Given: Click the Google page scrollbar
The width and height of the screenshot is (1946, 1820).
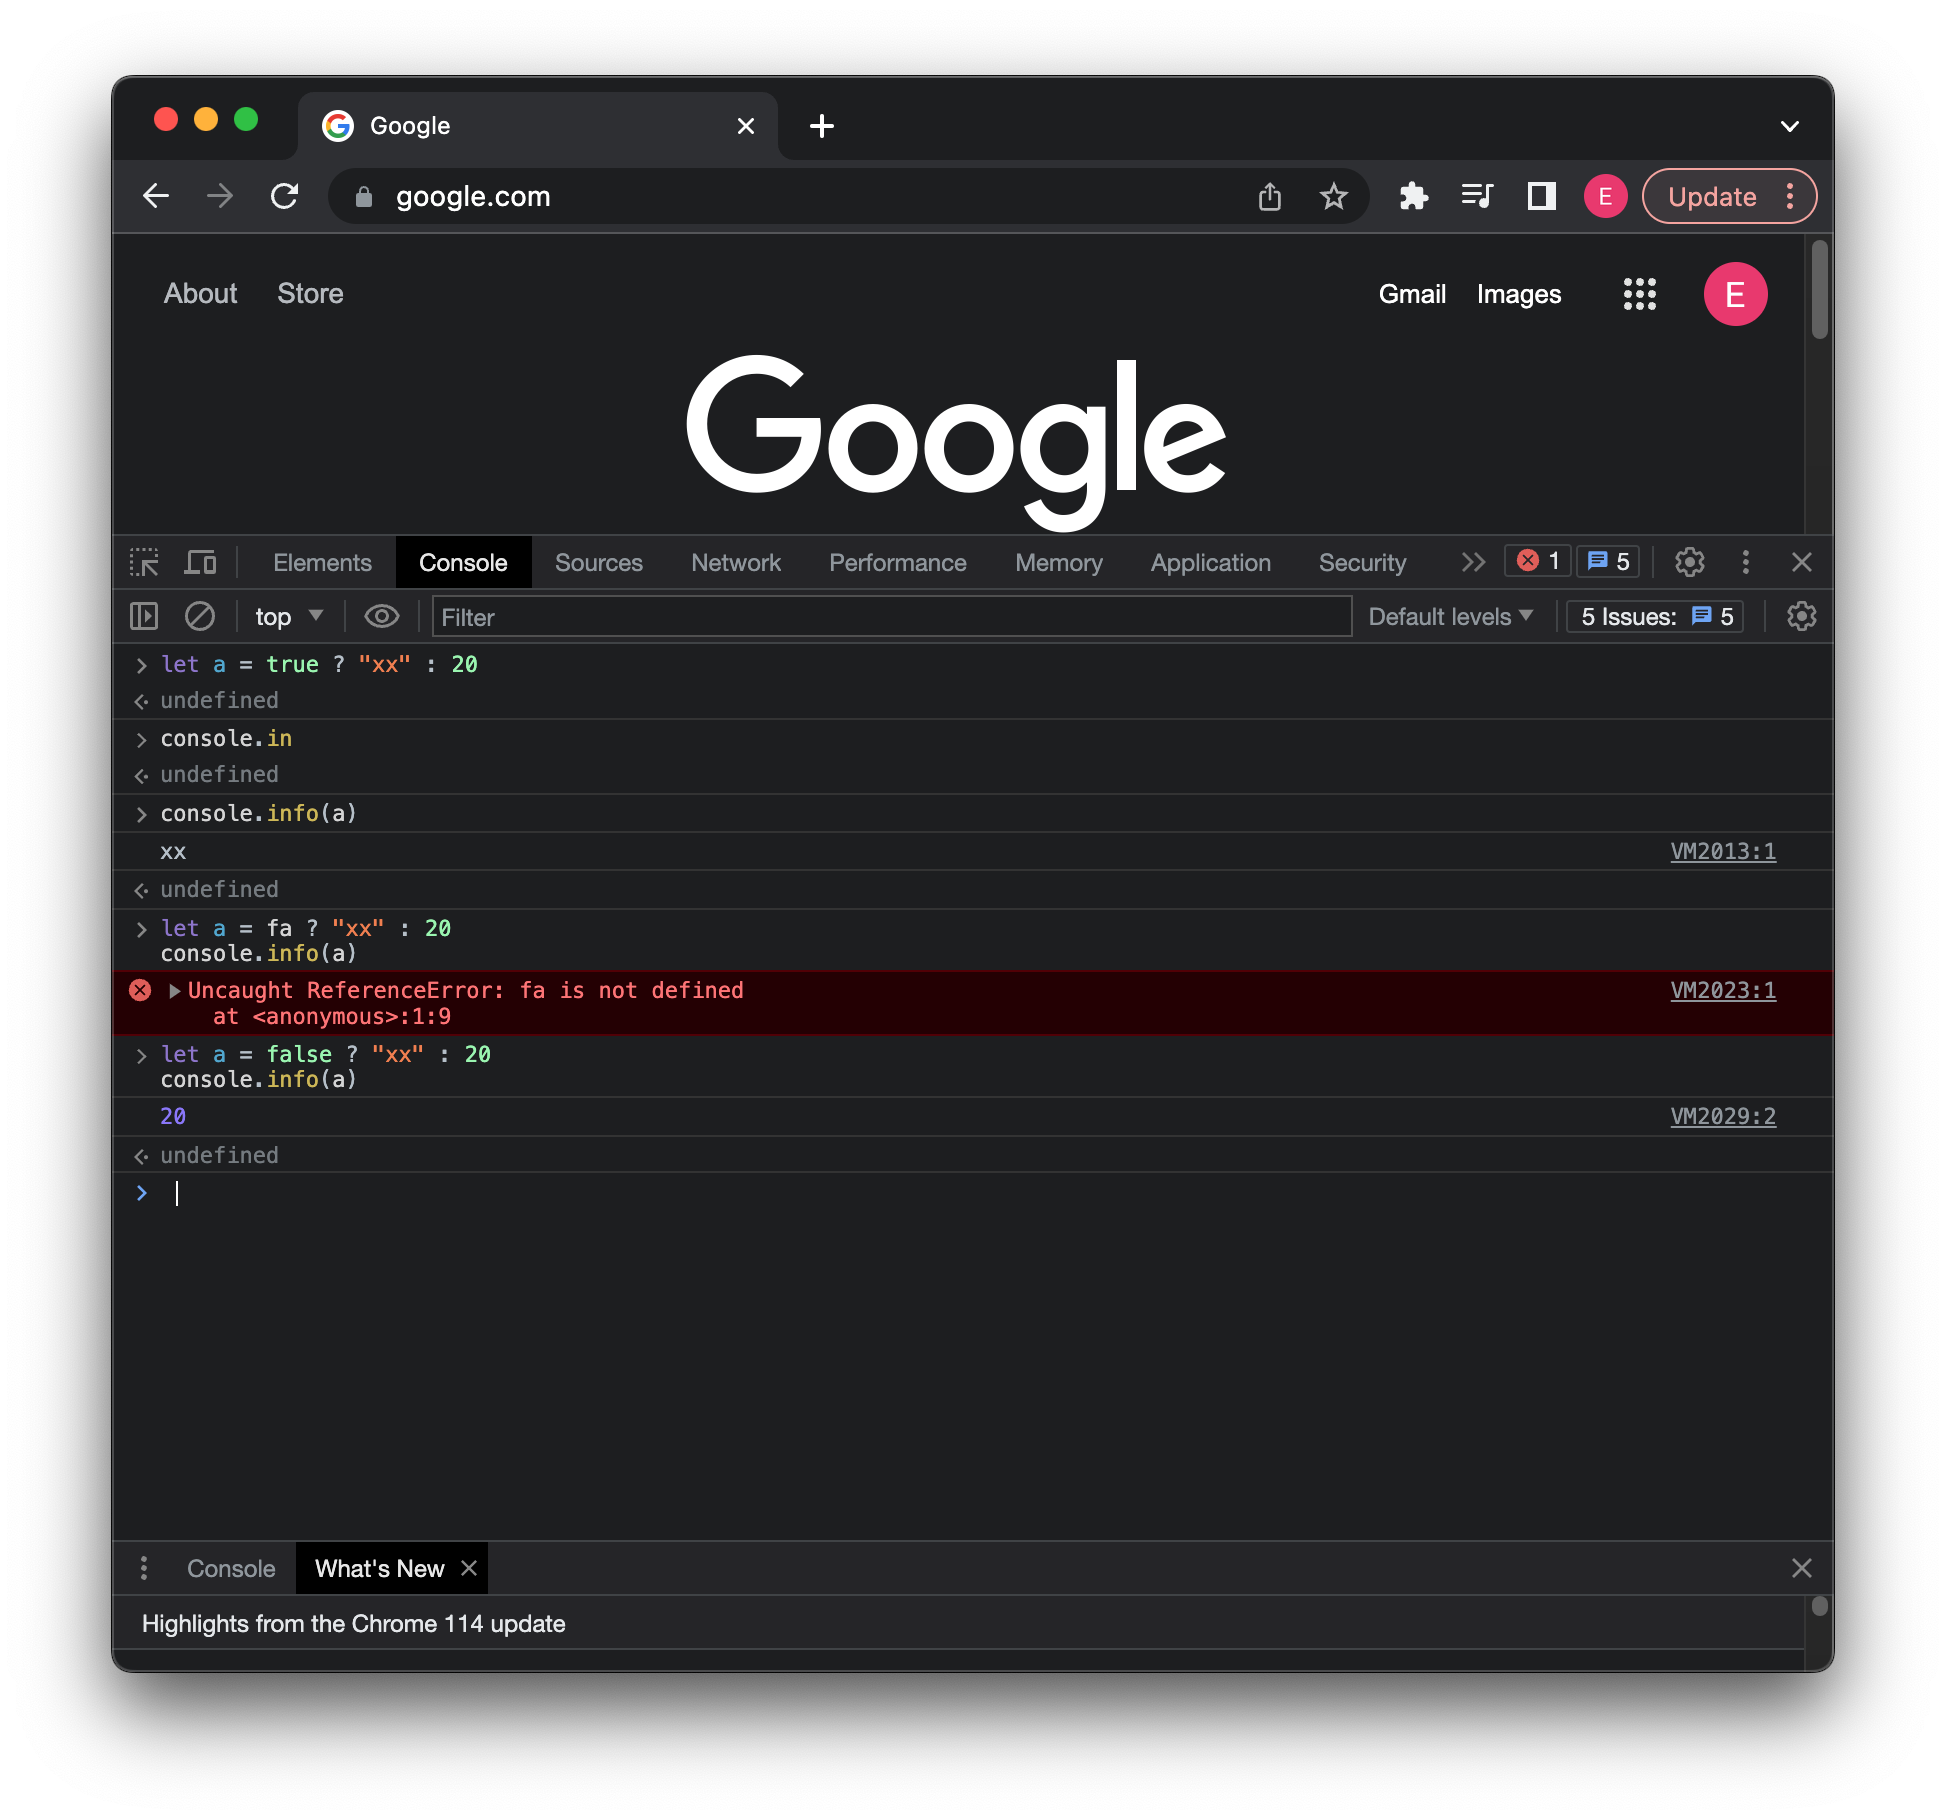Looking at the screenshot, I should 1820,290.
